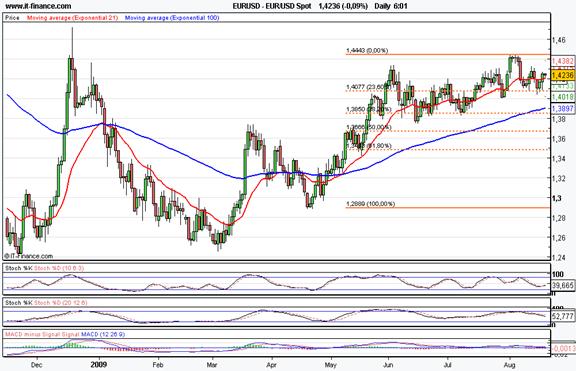Select the 1,4077 (23,60%) Fibonacci label
This screenshot has width=576, height=371.
point(367,87)
